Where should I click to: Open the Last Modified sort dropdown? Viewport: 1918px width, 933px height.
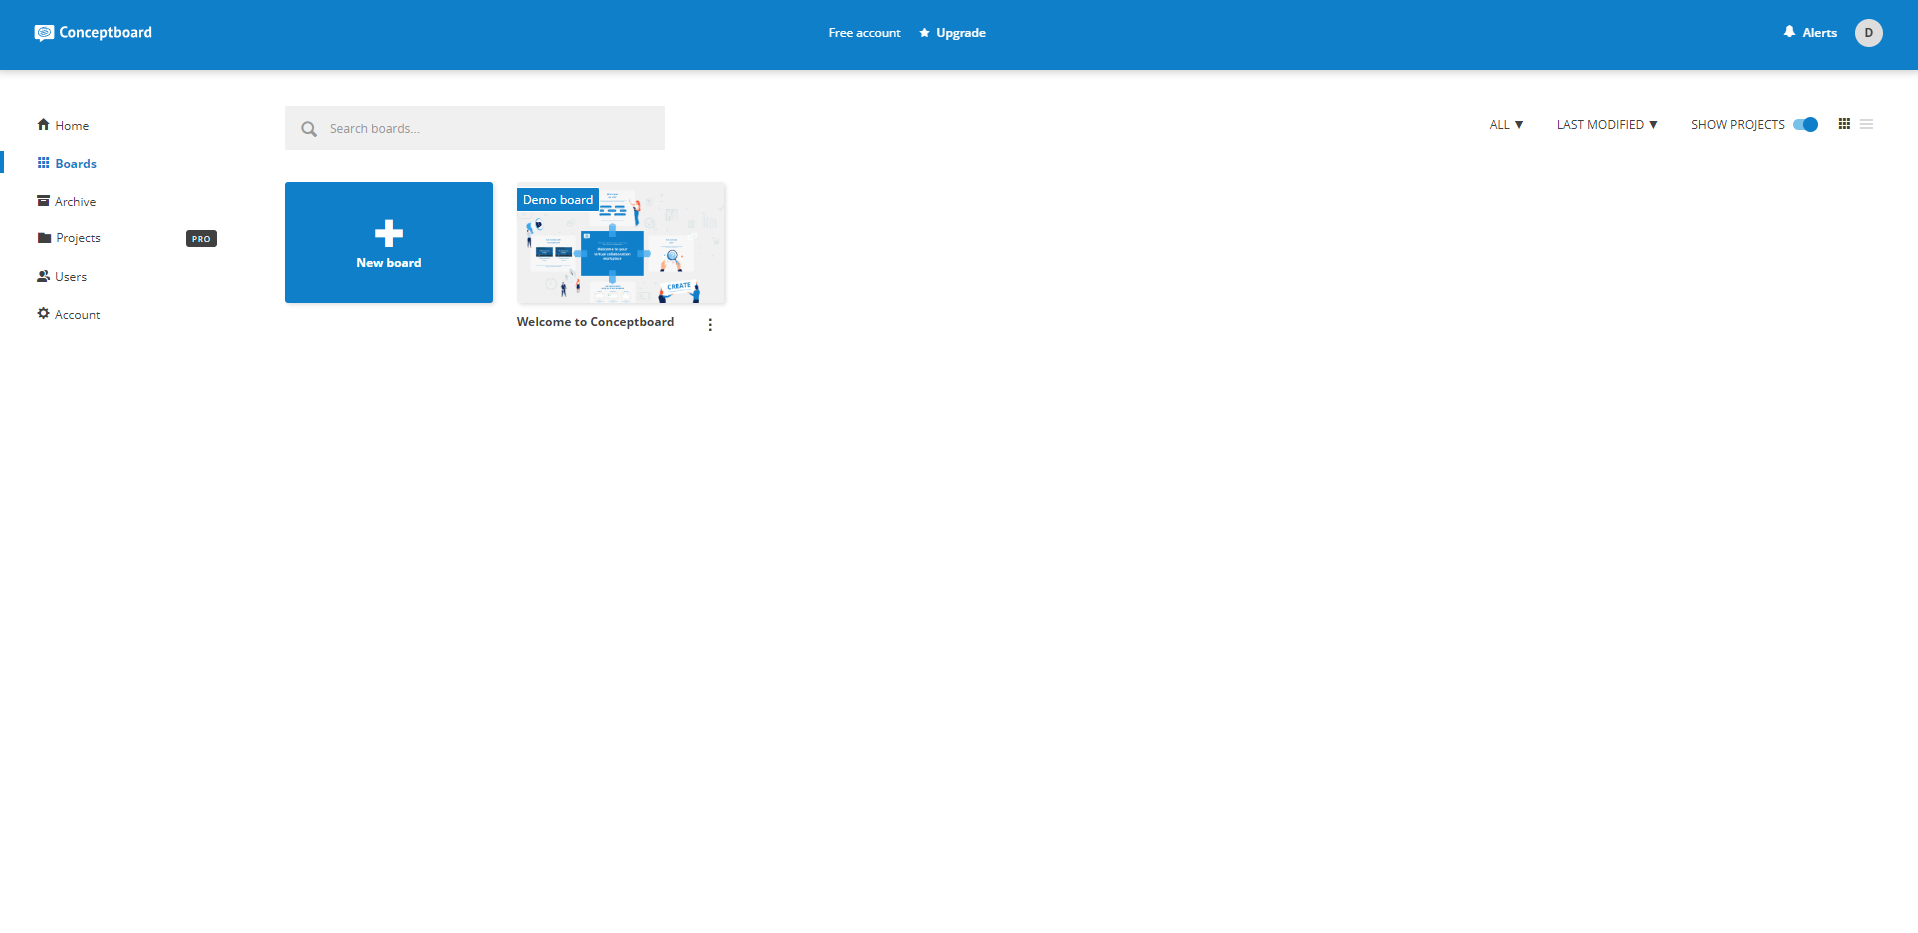click(1607, 125)
